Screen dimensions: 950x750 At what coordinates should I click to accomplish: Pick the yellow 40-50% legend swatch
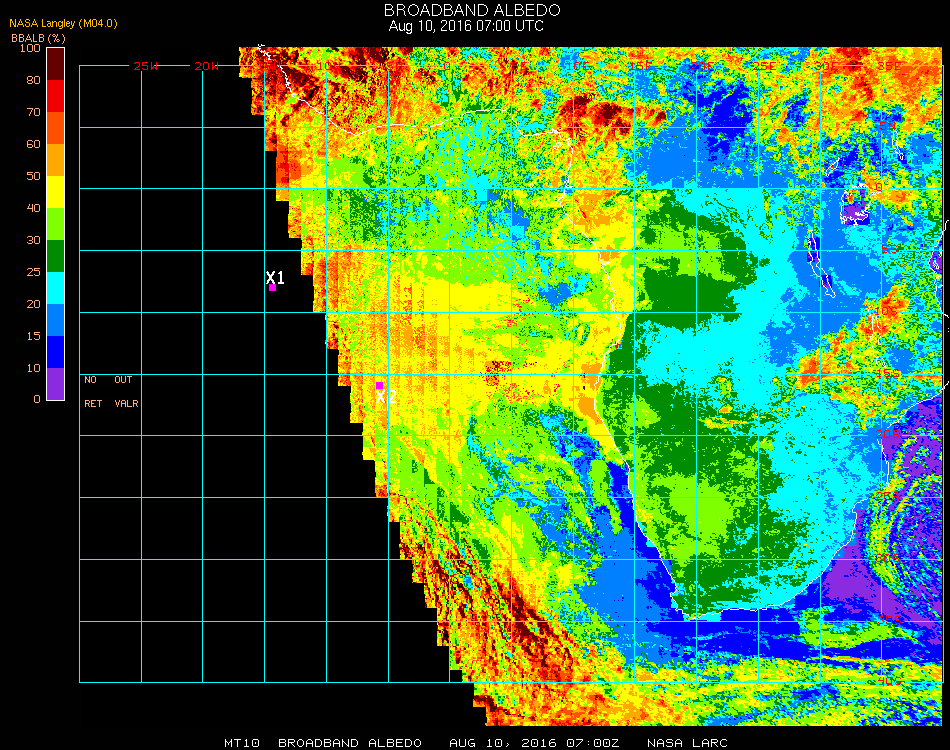(56, 192)
